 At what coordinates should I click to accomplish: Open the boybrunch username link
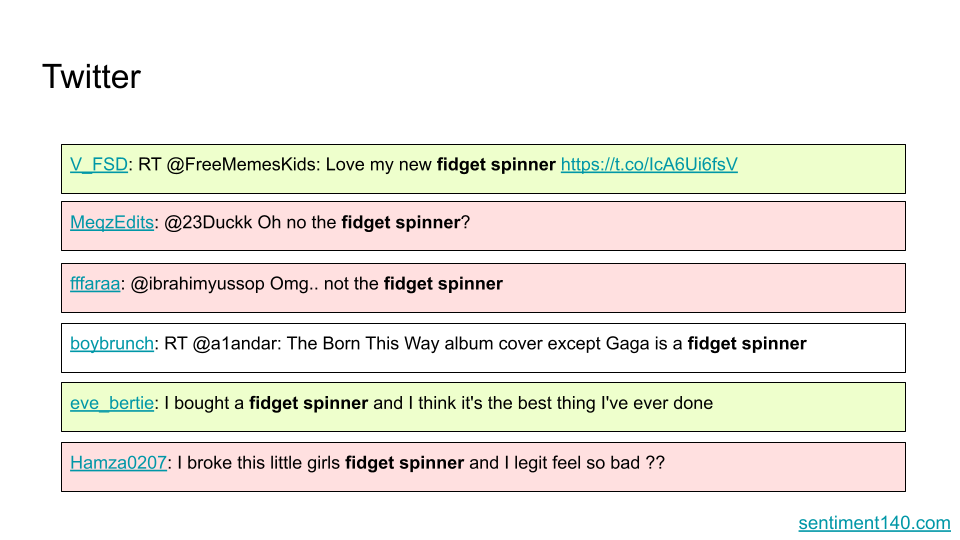(111, 343)
